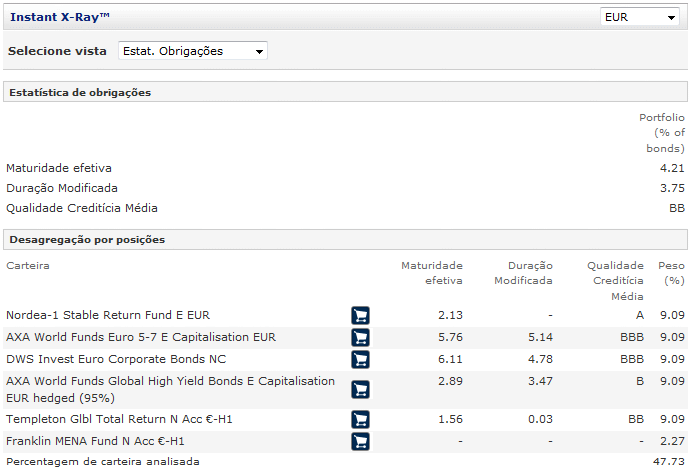Add AXA Global High Yield Bonds to cart
This screenshot has height=471, width=693.
pyautogui.click(x=360, y=390)
